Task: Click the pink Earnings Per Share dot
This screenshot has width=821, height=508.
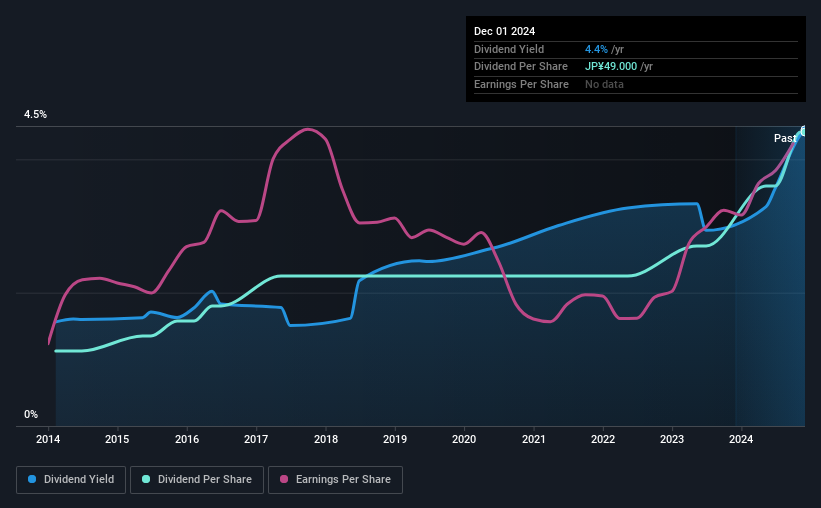Action: pos(284,479)
